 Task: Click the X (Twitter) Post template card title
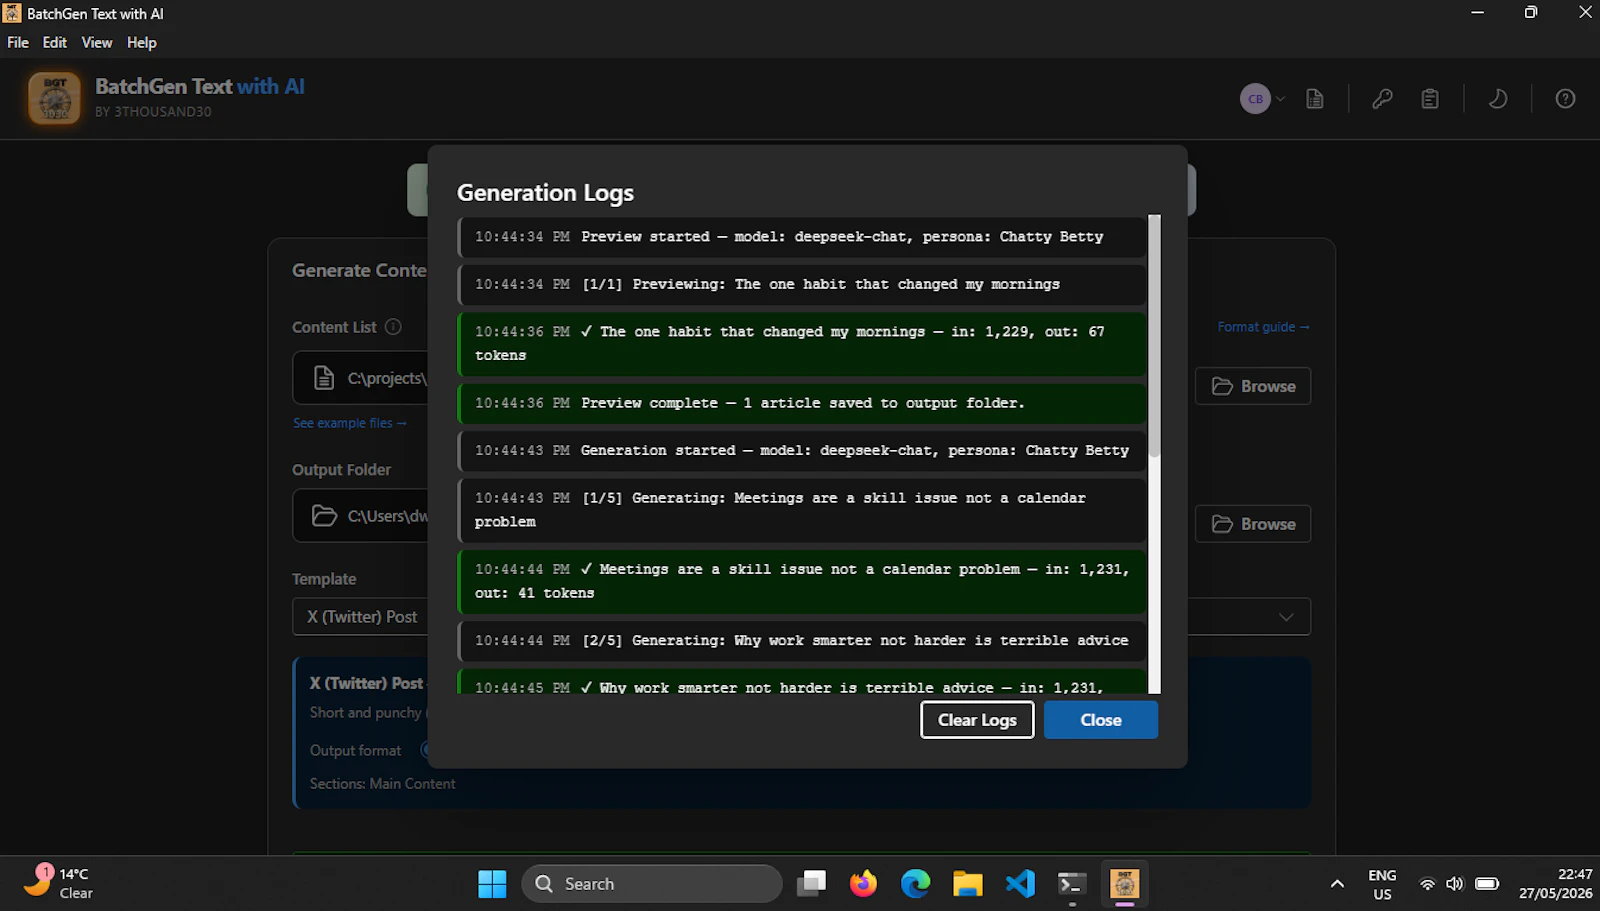366,683
